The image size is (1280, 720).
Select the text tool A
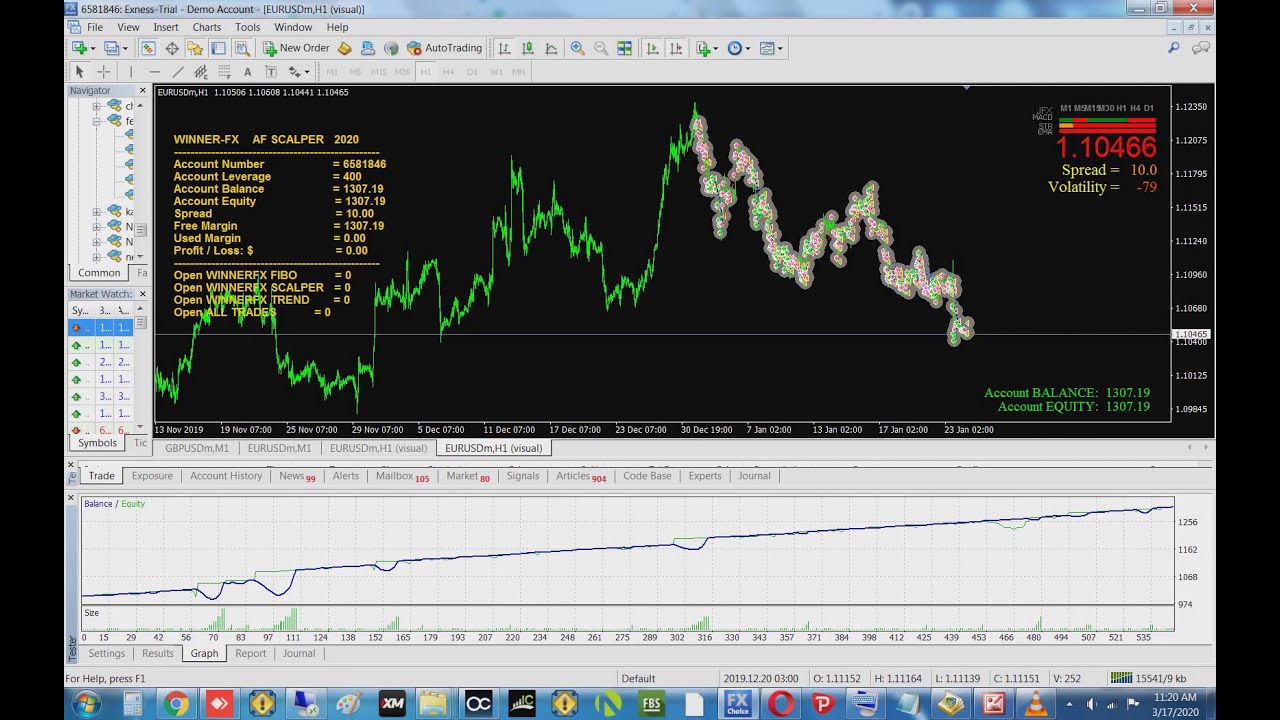[x=247, y=72]
